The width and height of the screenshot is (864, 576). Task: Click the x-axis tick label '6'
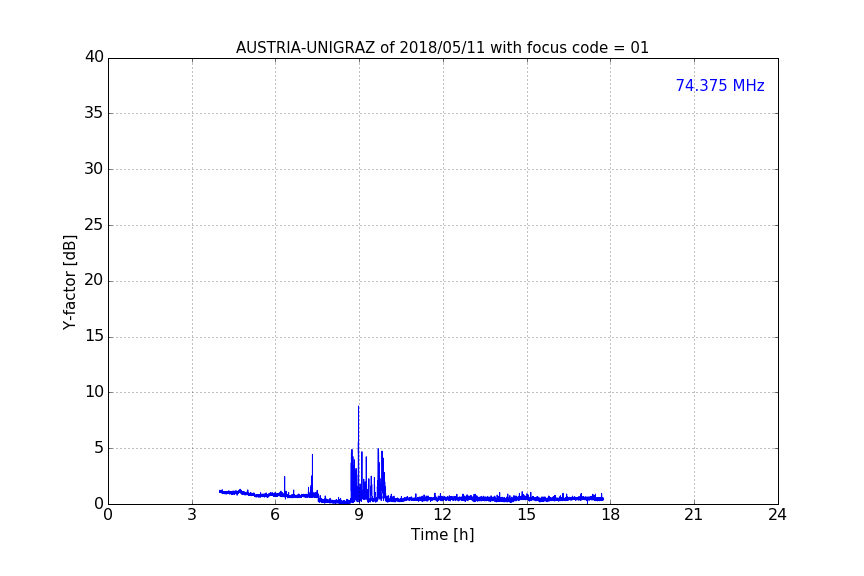(276, 515)
